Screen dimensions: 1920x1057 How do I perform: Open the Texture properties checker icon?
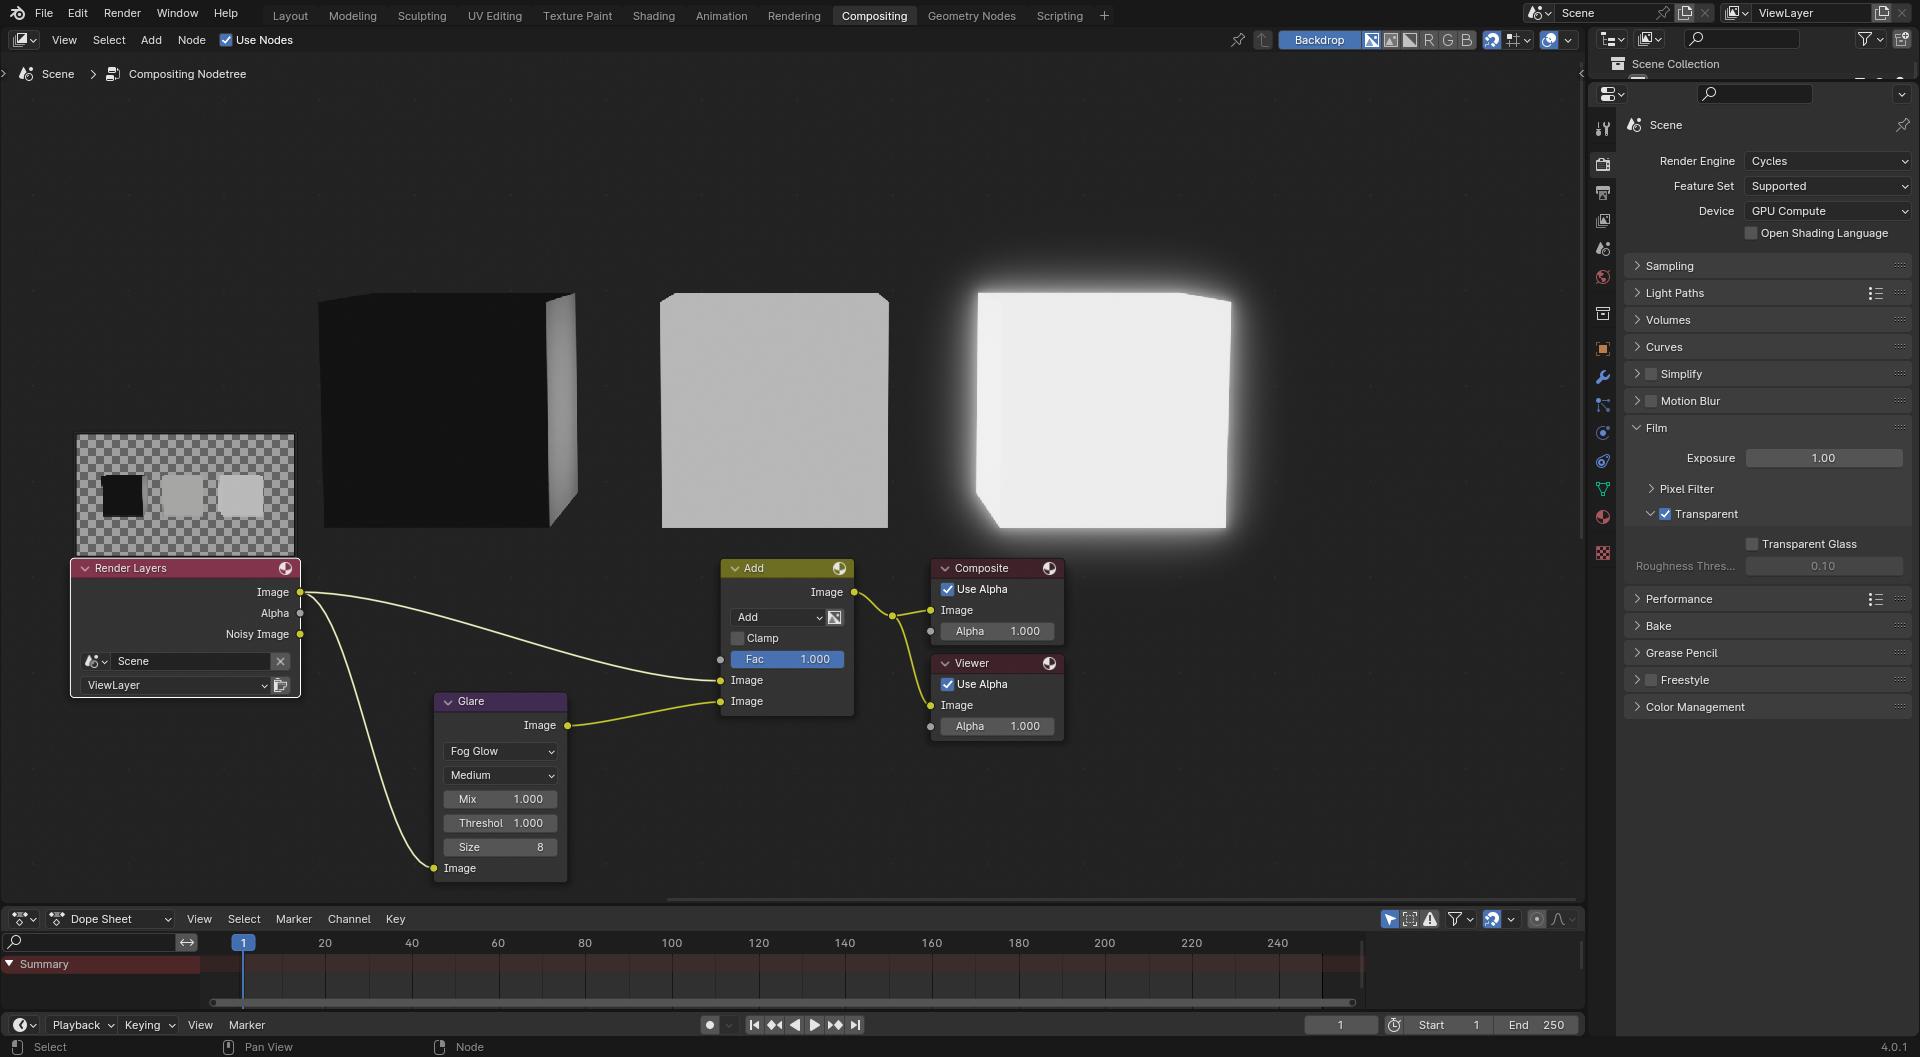(1603, 553)
